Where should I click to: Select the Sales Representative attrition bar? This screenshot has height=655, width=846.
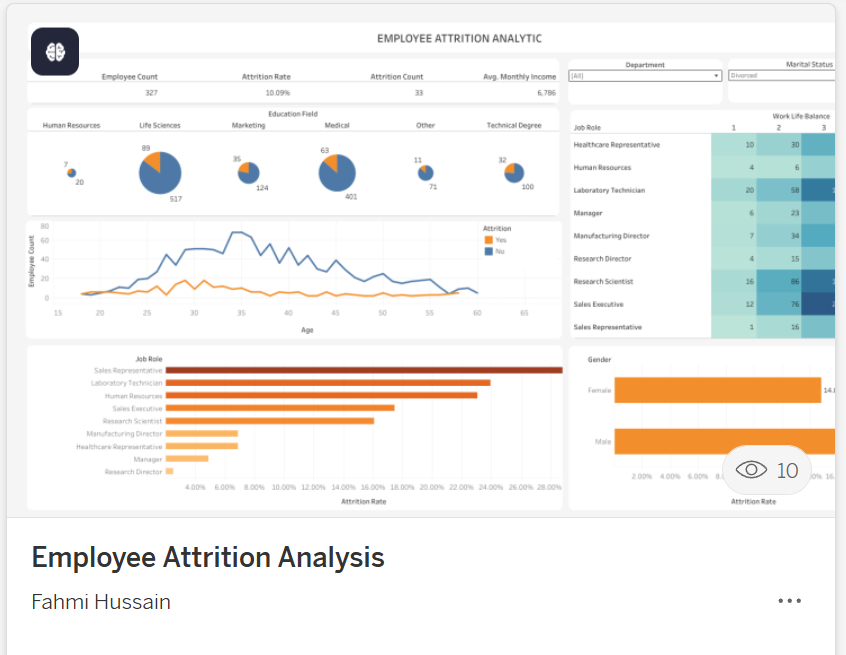[x=363, y=370]
